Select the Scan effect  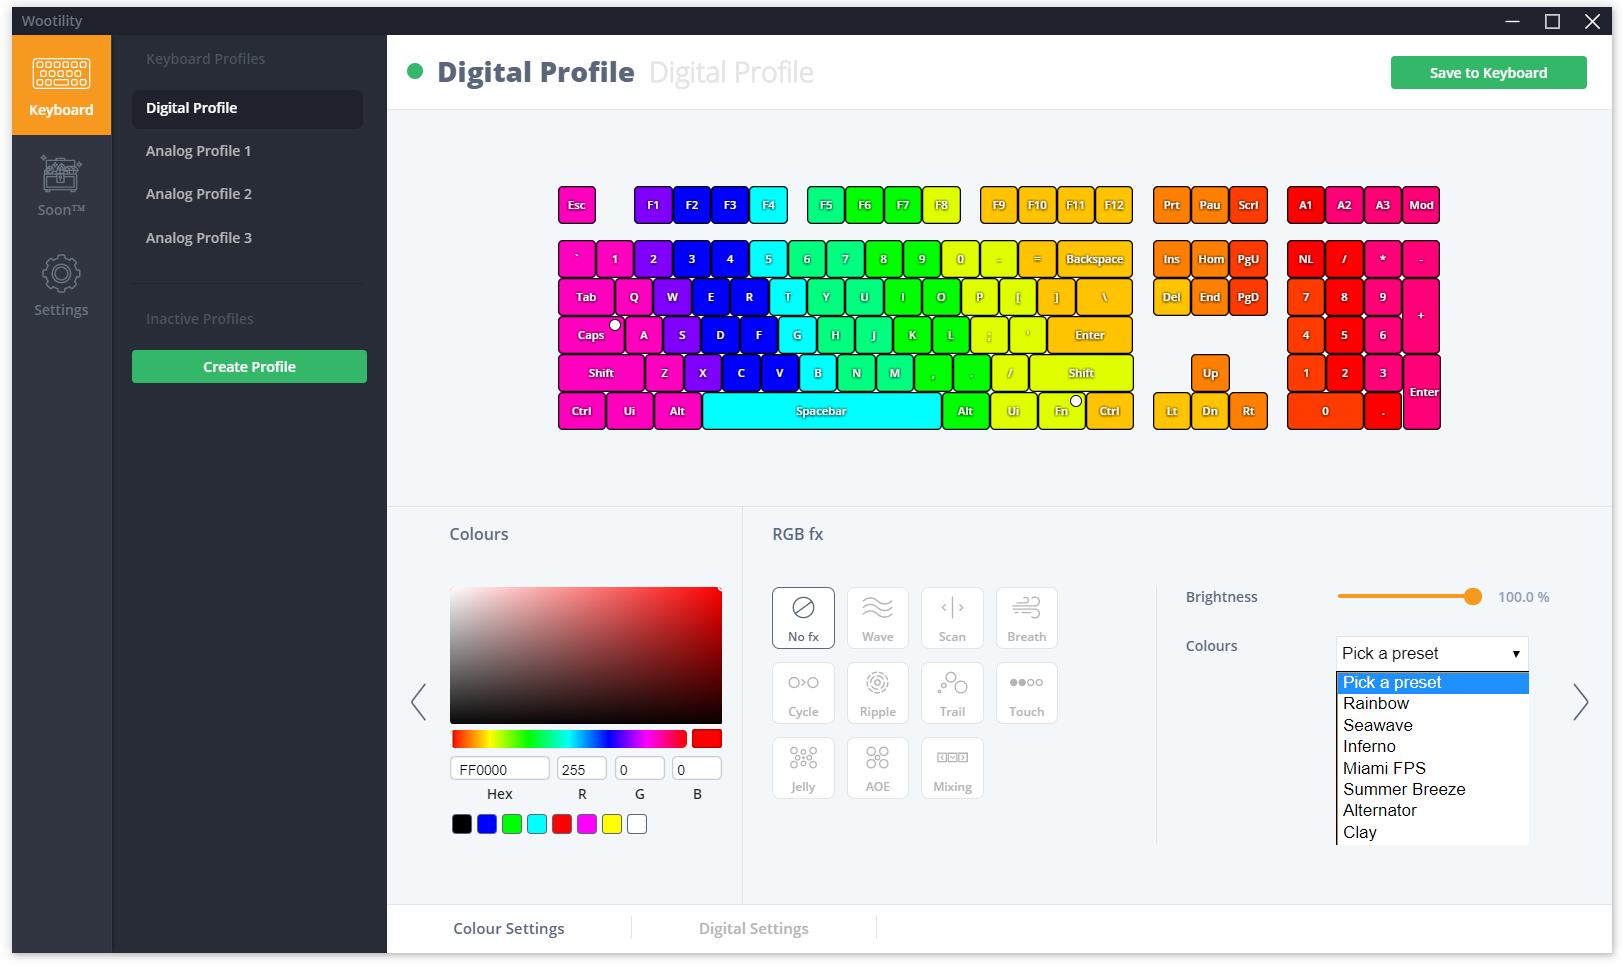point(952,617)
